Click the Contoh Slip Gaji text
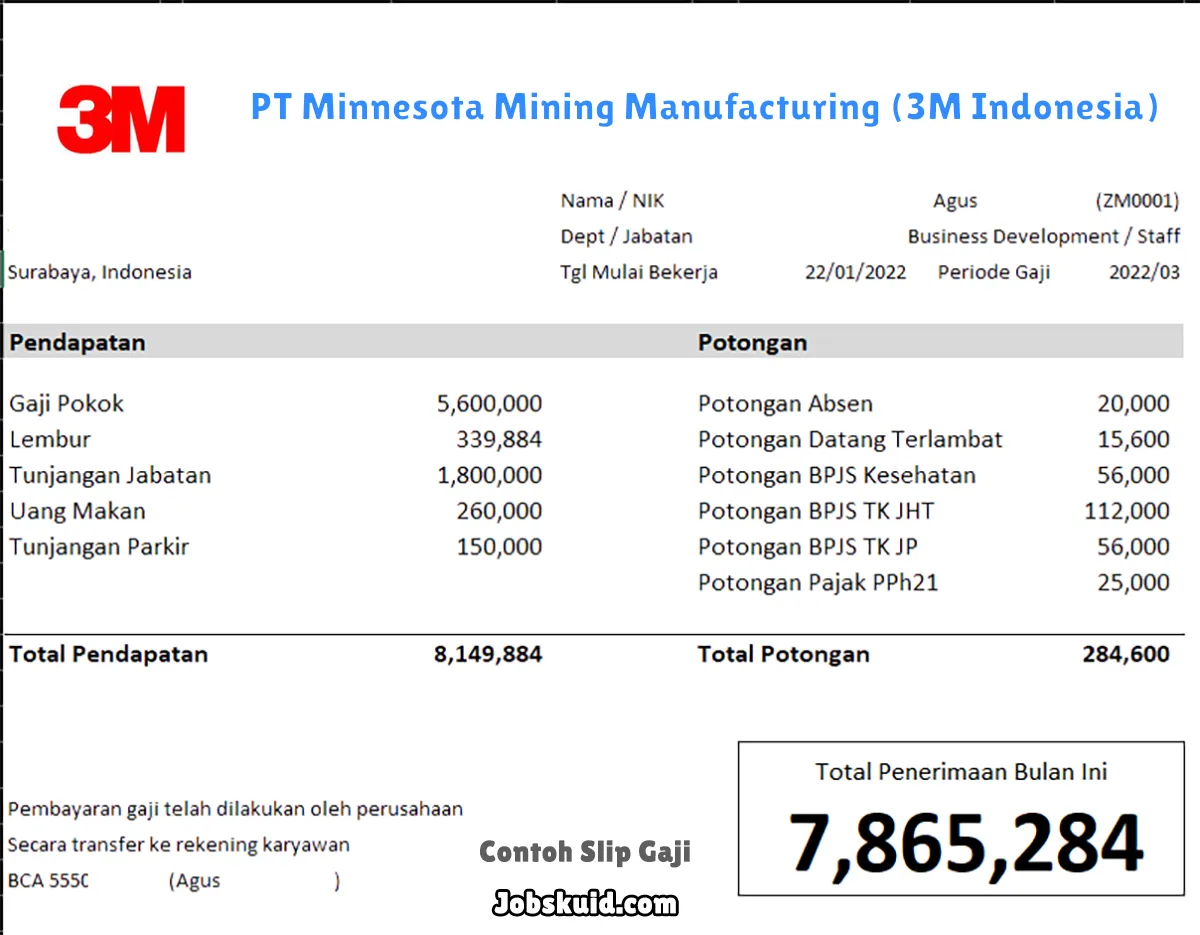Screen dimensions: 1200x935 click(x=585, y=852)
